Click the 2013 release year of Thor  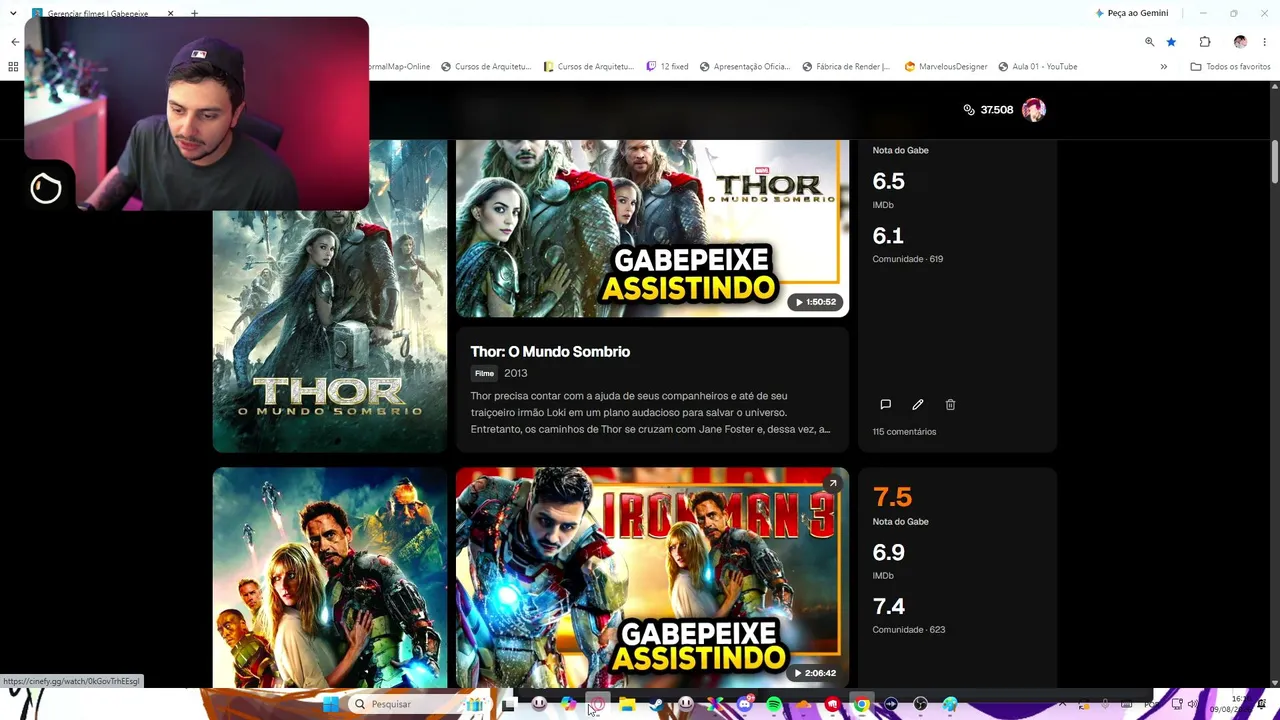(516, 374)
